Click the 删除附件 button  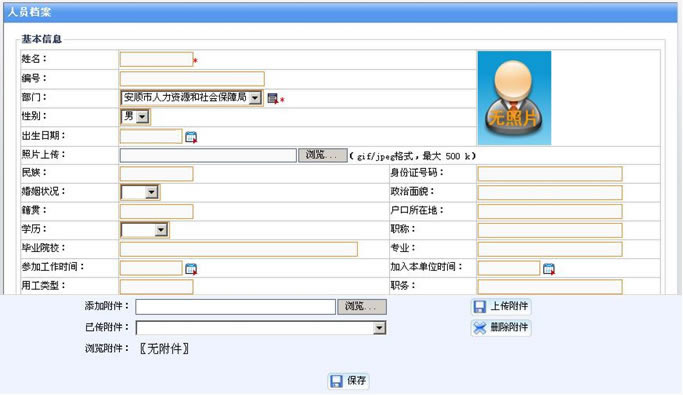[501, 327]
